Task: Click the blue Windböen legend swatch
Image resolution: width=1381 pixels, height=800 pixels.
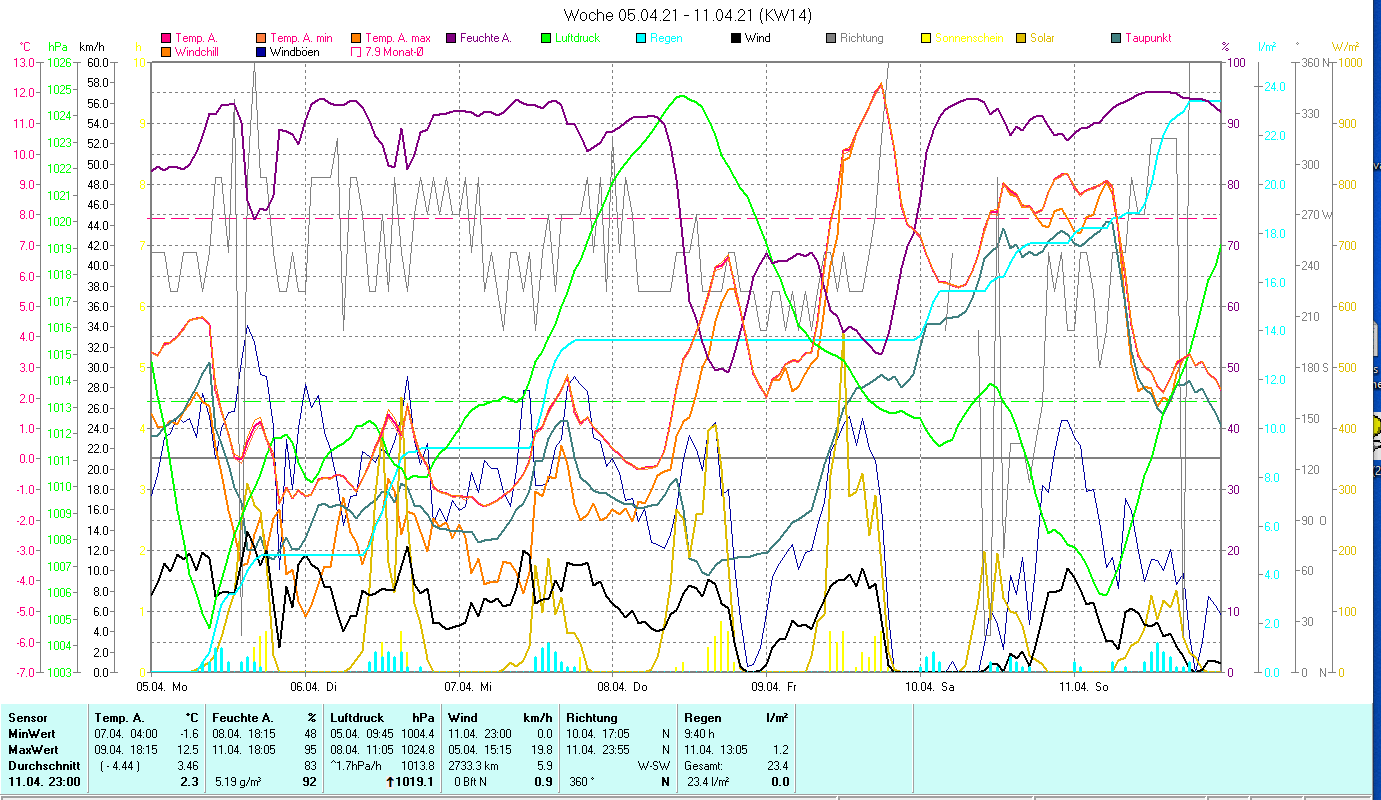Action: point(261,51)
